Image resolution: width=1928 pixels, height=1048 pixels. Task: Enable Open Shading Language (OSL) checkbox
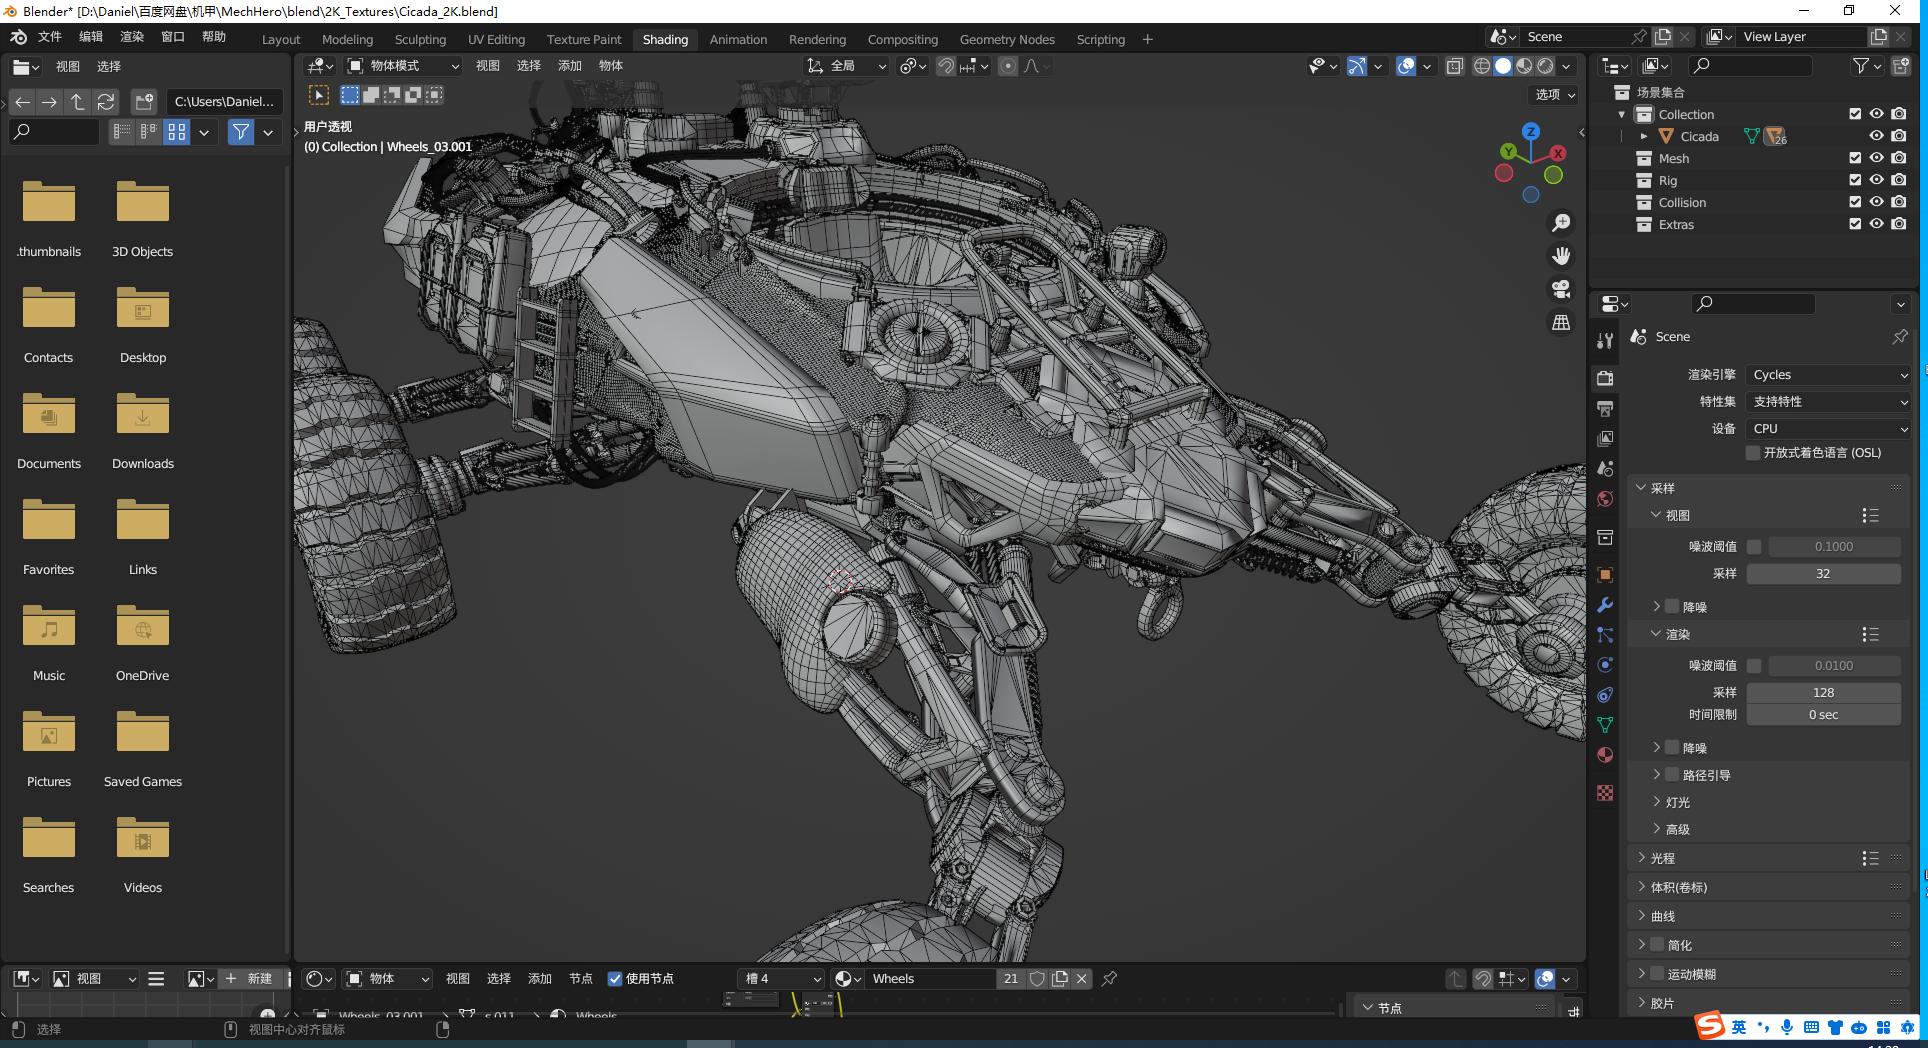coord(1753,453)
